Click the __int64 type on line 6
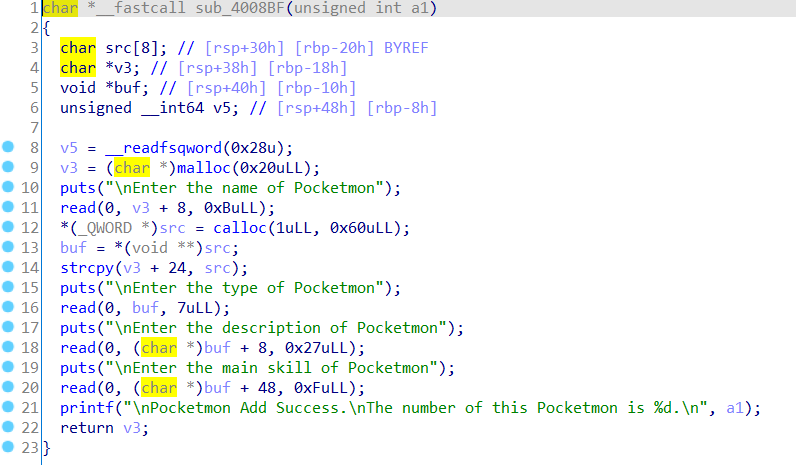The width and height of the screenshot is (796, 465). click(173, 108)
